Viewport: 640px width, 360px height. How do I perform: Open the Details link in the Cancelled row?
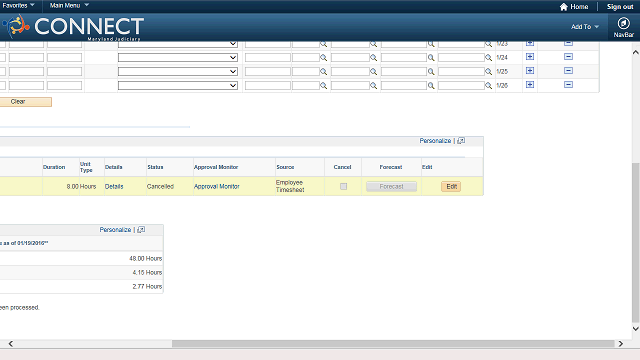(x=114, y=187)
